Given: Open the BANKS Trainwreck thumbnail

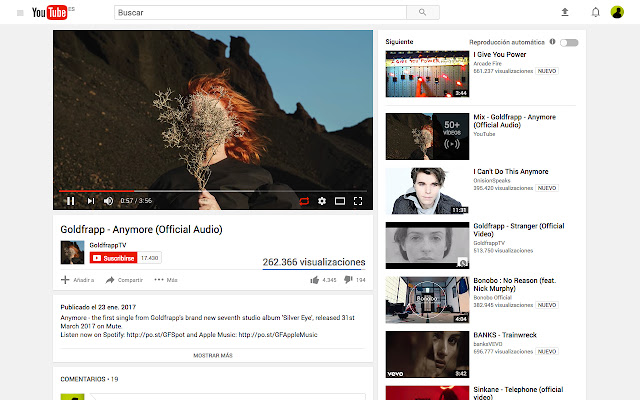Looking at the screenshot, I should pos(427,354).
